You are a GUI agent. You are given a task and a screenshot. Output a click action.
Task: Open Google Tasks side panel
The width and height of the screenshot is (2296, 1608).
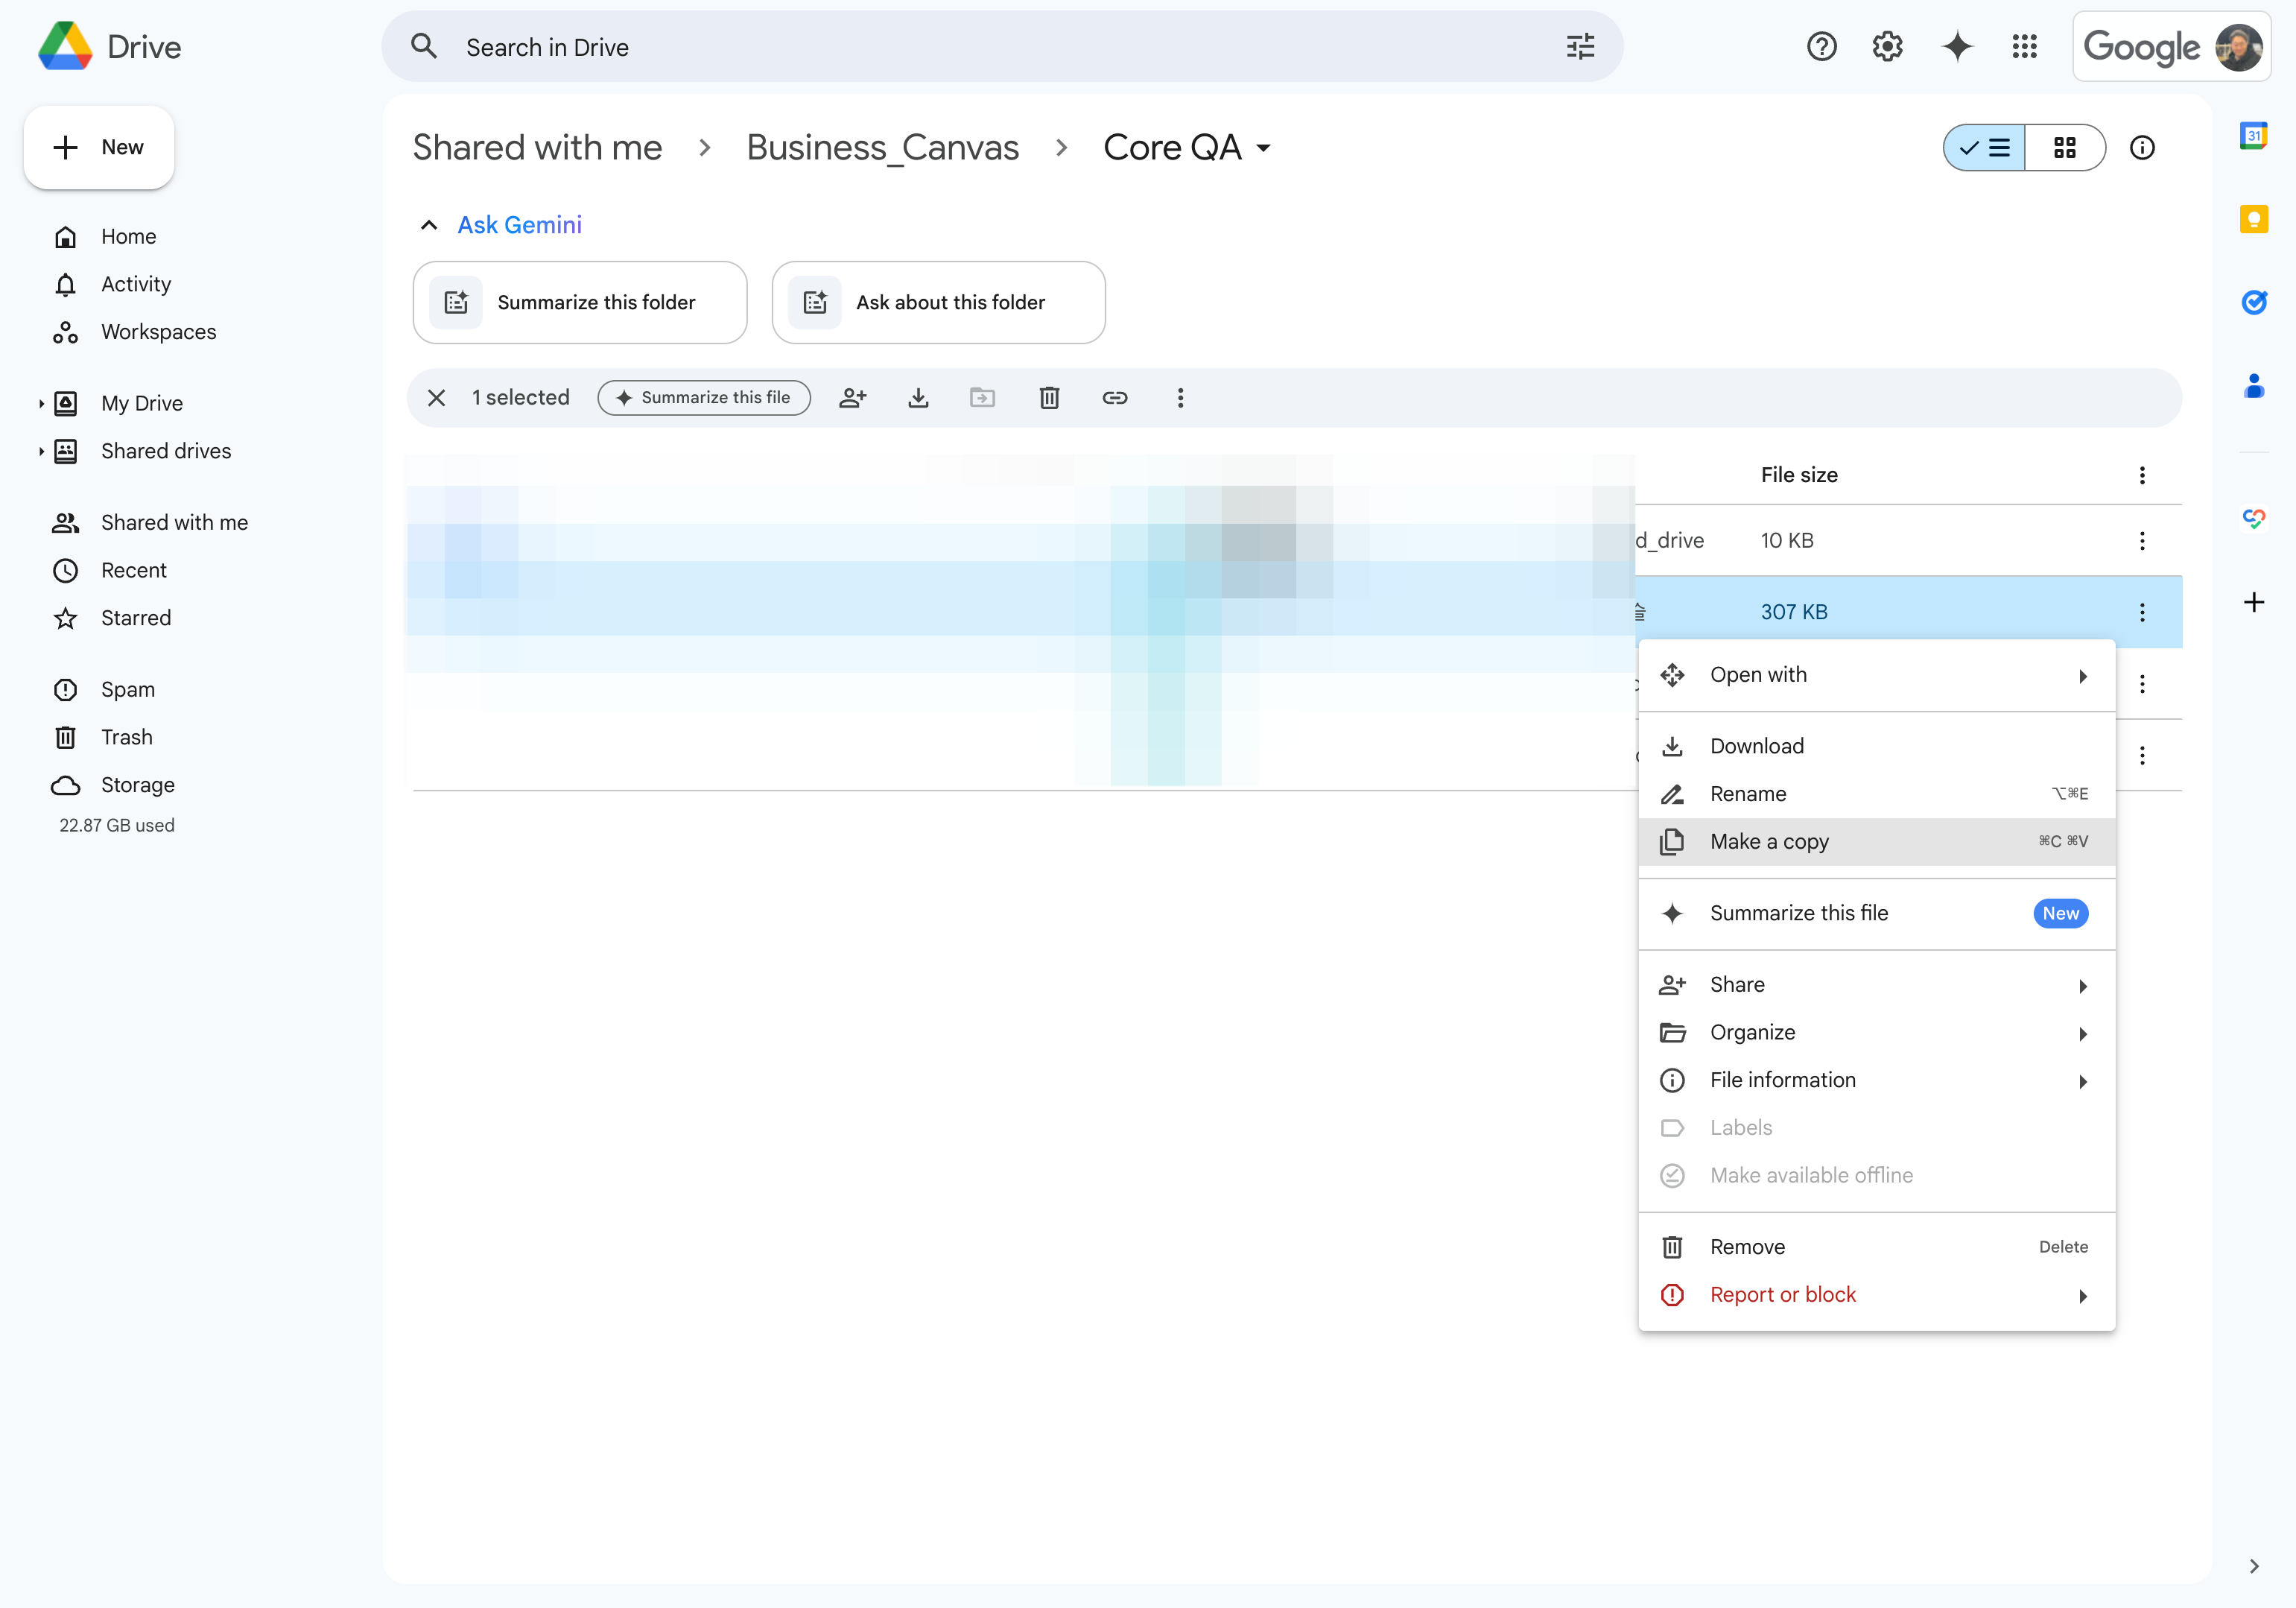click(x=2253, y=302)
